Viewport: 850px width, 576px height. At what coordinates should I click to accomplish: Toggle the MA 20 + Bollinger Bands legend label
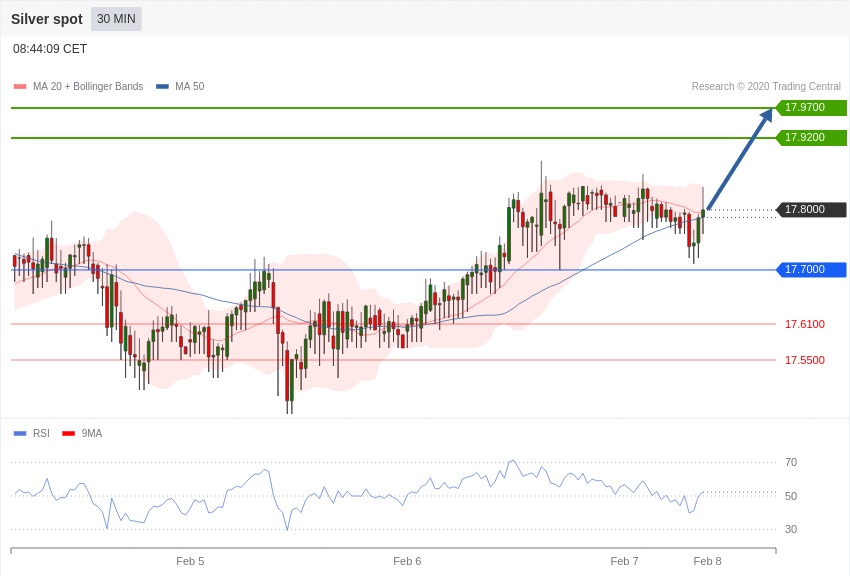88,87
